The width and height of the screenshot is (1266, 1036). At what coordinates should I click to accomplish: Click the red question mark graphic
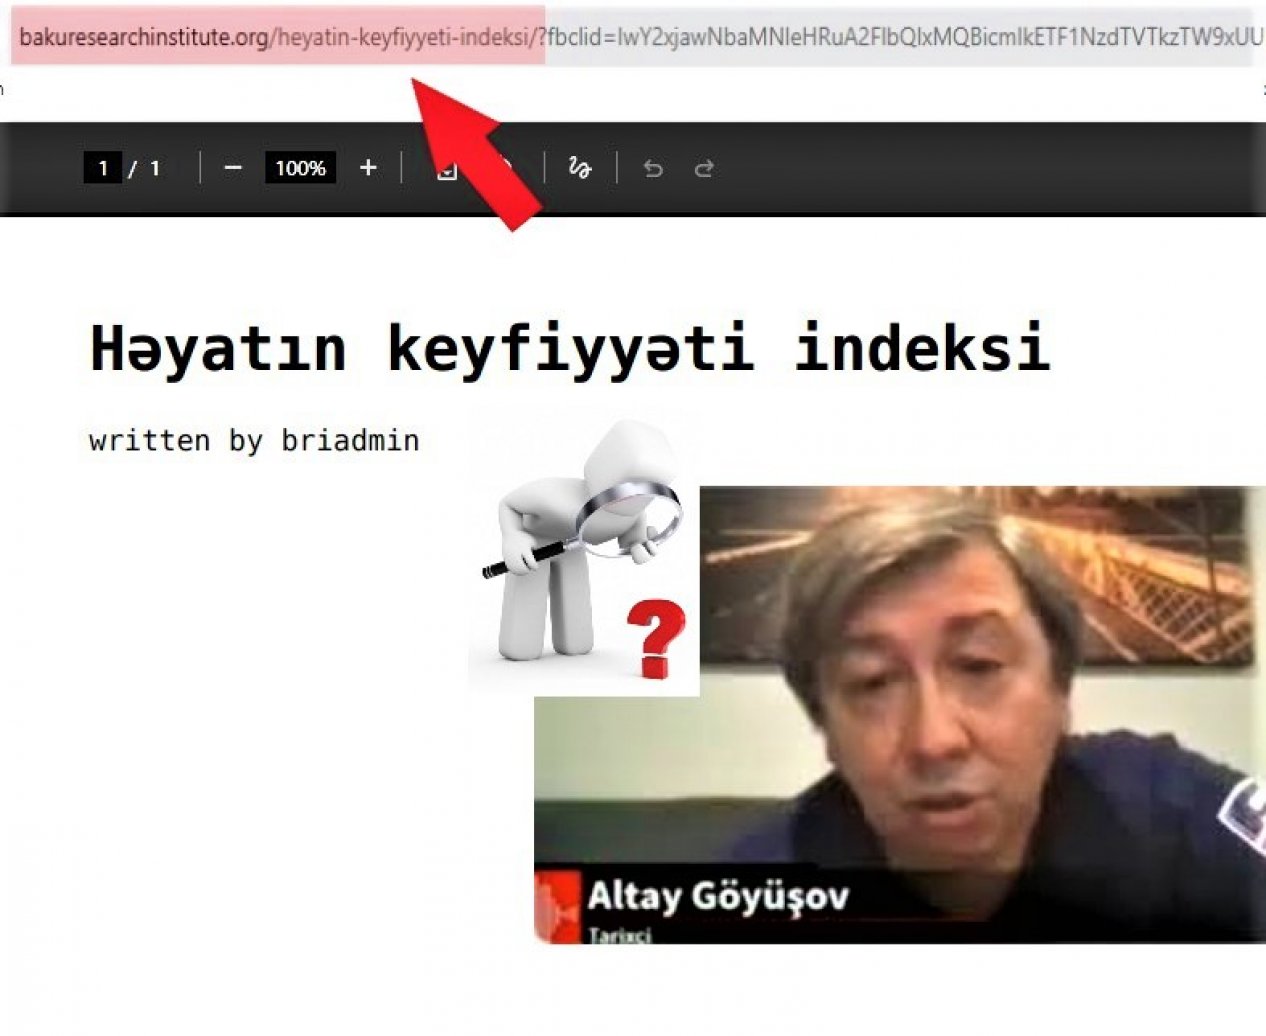[655, 638]
